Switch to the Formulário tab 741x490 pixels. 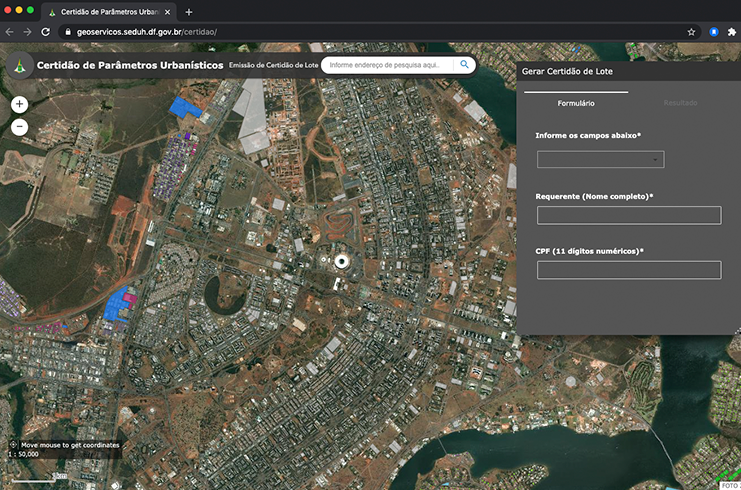(576, 103)
